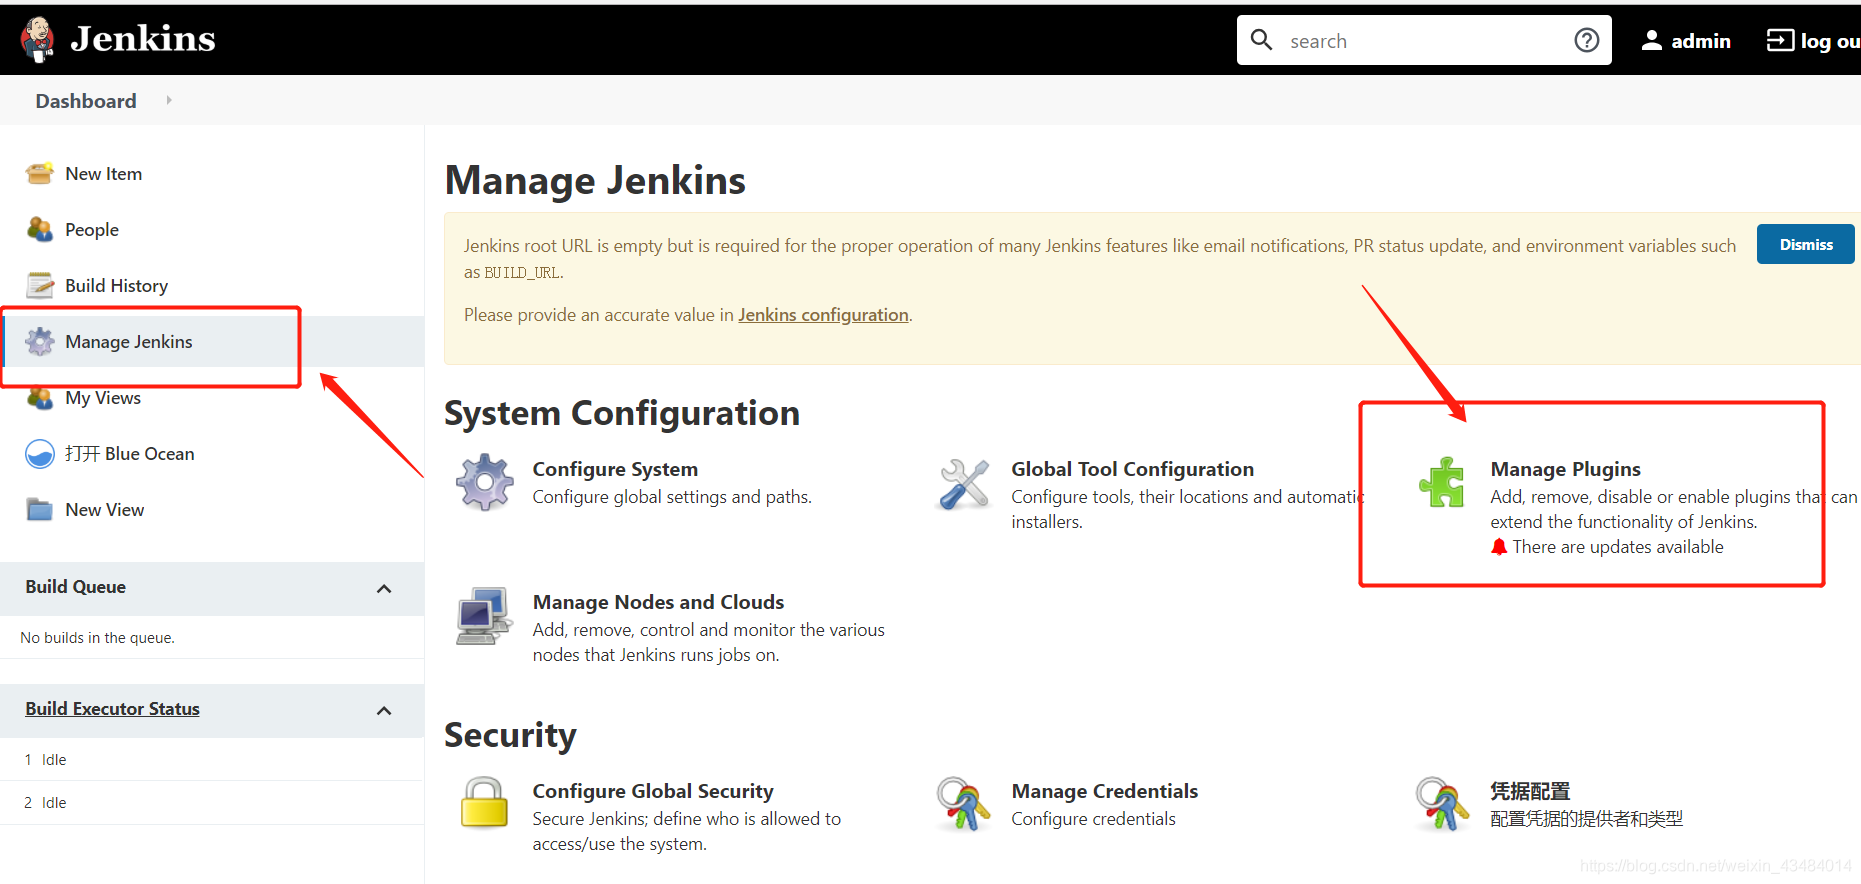Open the My Views sidebar link
Screen dimensions: 1861x884
click(103, 398)
